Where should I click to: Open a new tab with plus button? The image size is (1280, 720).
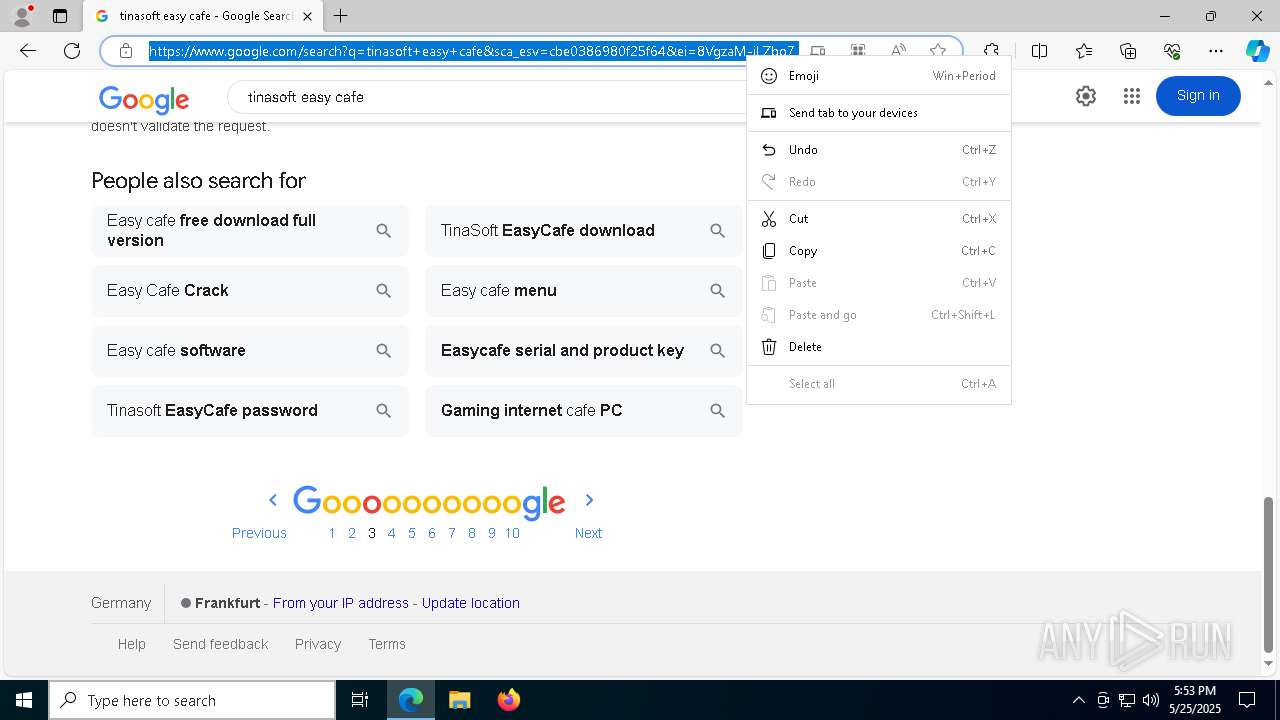tap(341, 16)
